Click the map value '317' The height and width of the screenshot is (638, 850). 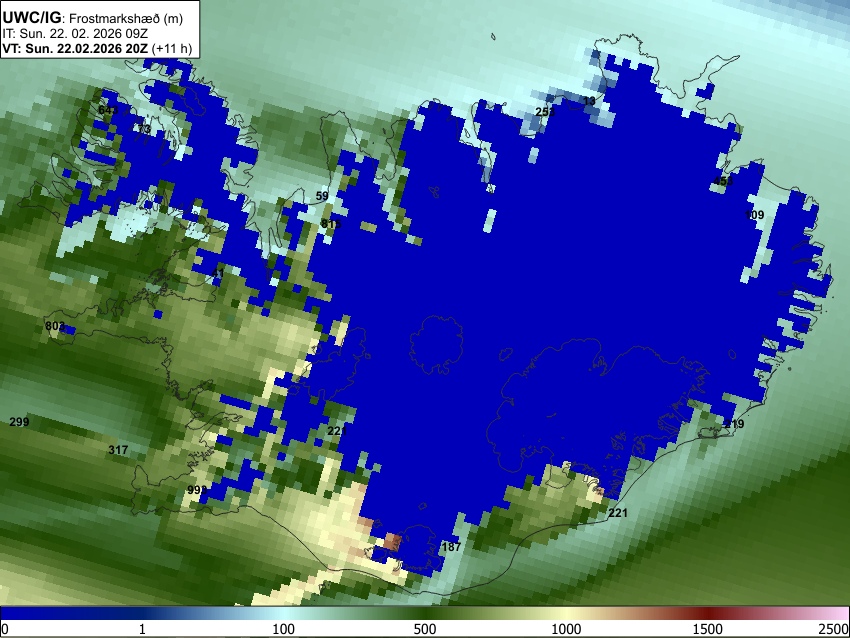[x=118, y=449]
